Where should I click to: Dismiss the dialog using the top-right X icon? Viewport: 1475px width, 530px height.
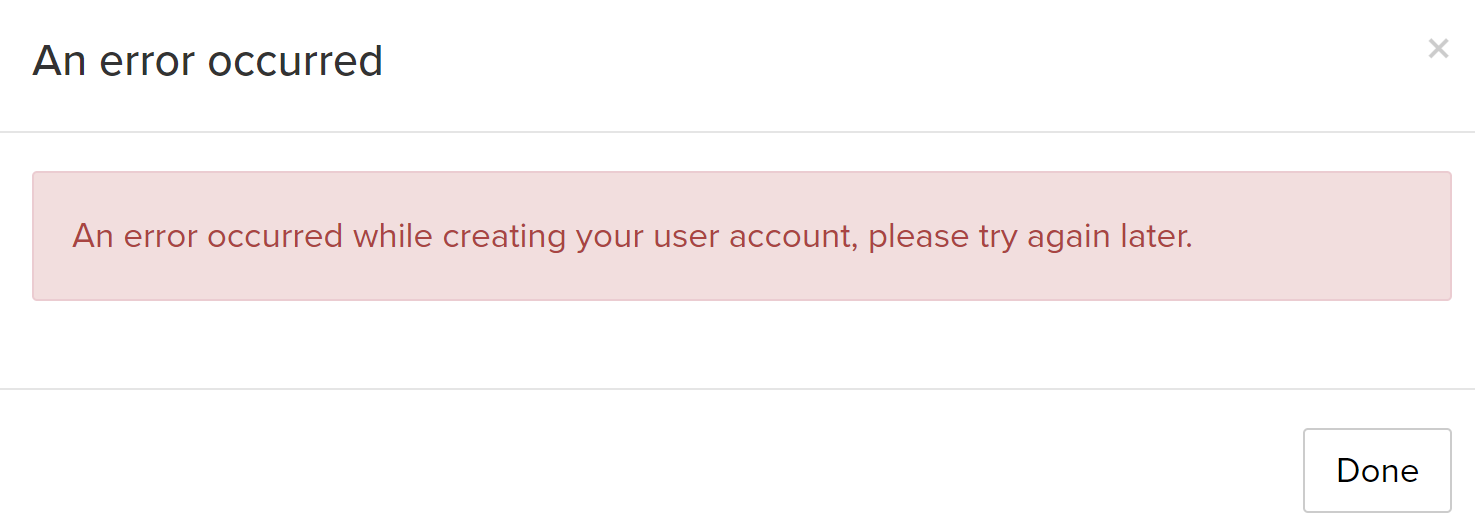pos(1438,48)
